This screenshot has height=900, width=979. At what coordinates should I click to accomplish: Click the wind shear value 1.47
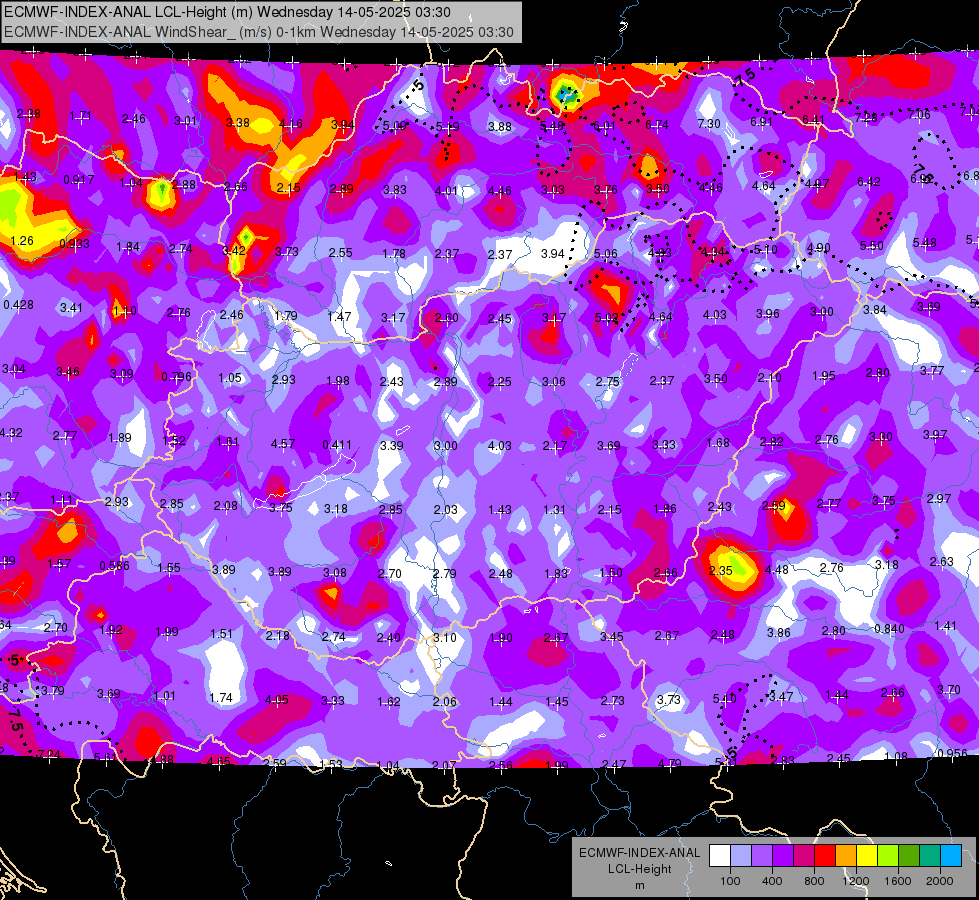pos(339,317)
